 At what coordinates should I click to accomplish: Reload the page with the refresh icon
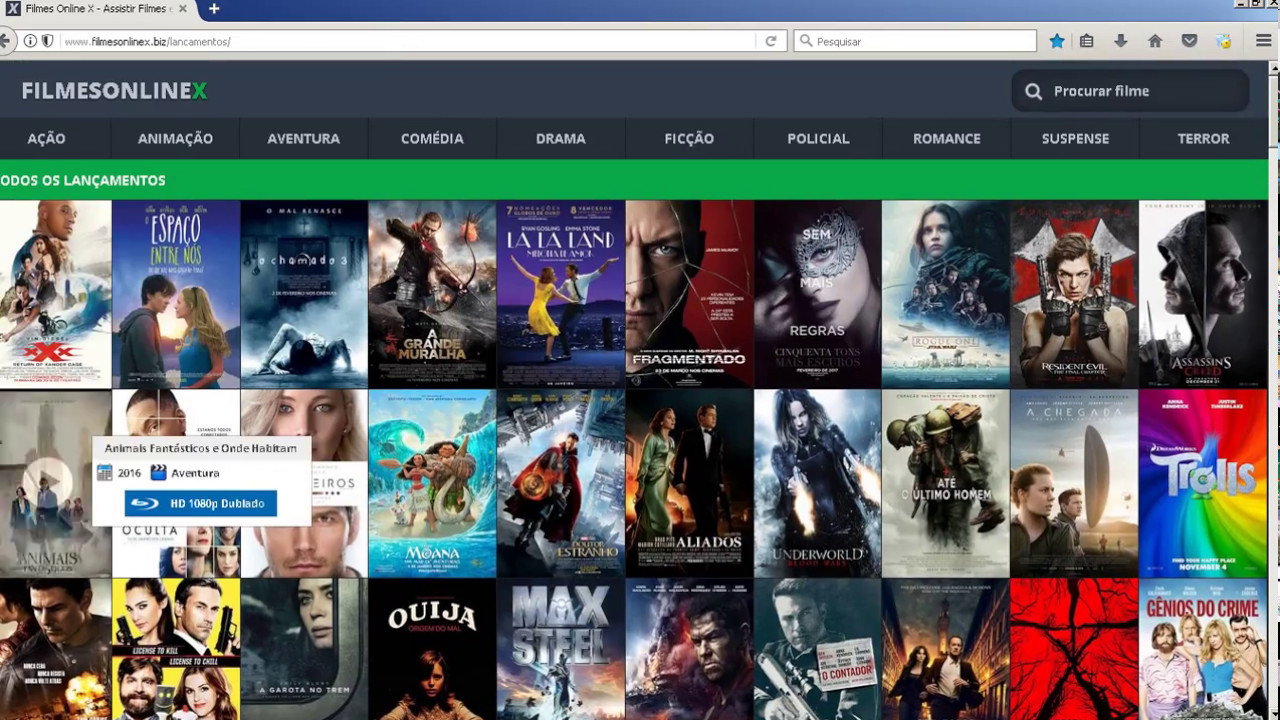[x=771, y=41]
